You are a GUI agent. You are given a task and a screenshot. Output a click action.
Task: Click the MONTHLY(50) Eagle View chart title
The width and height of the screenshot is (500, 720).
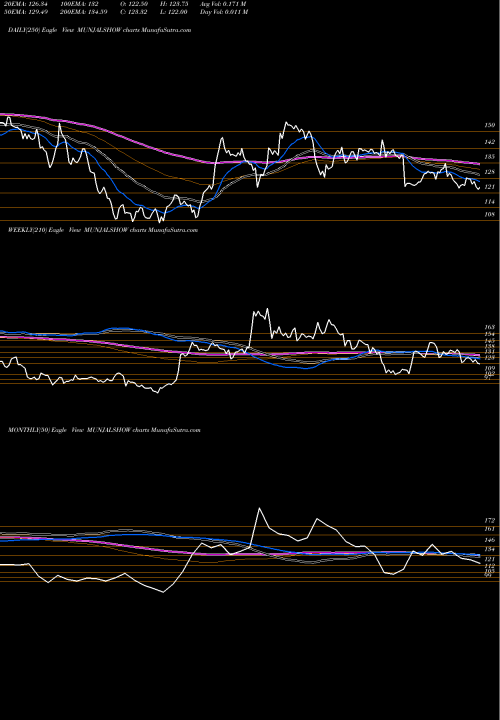tap(104, 430)
